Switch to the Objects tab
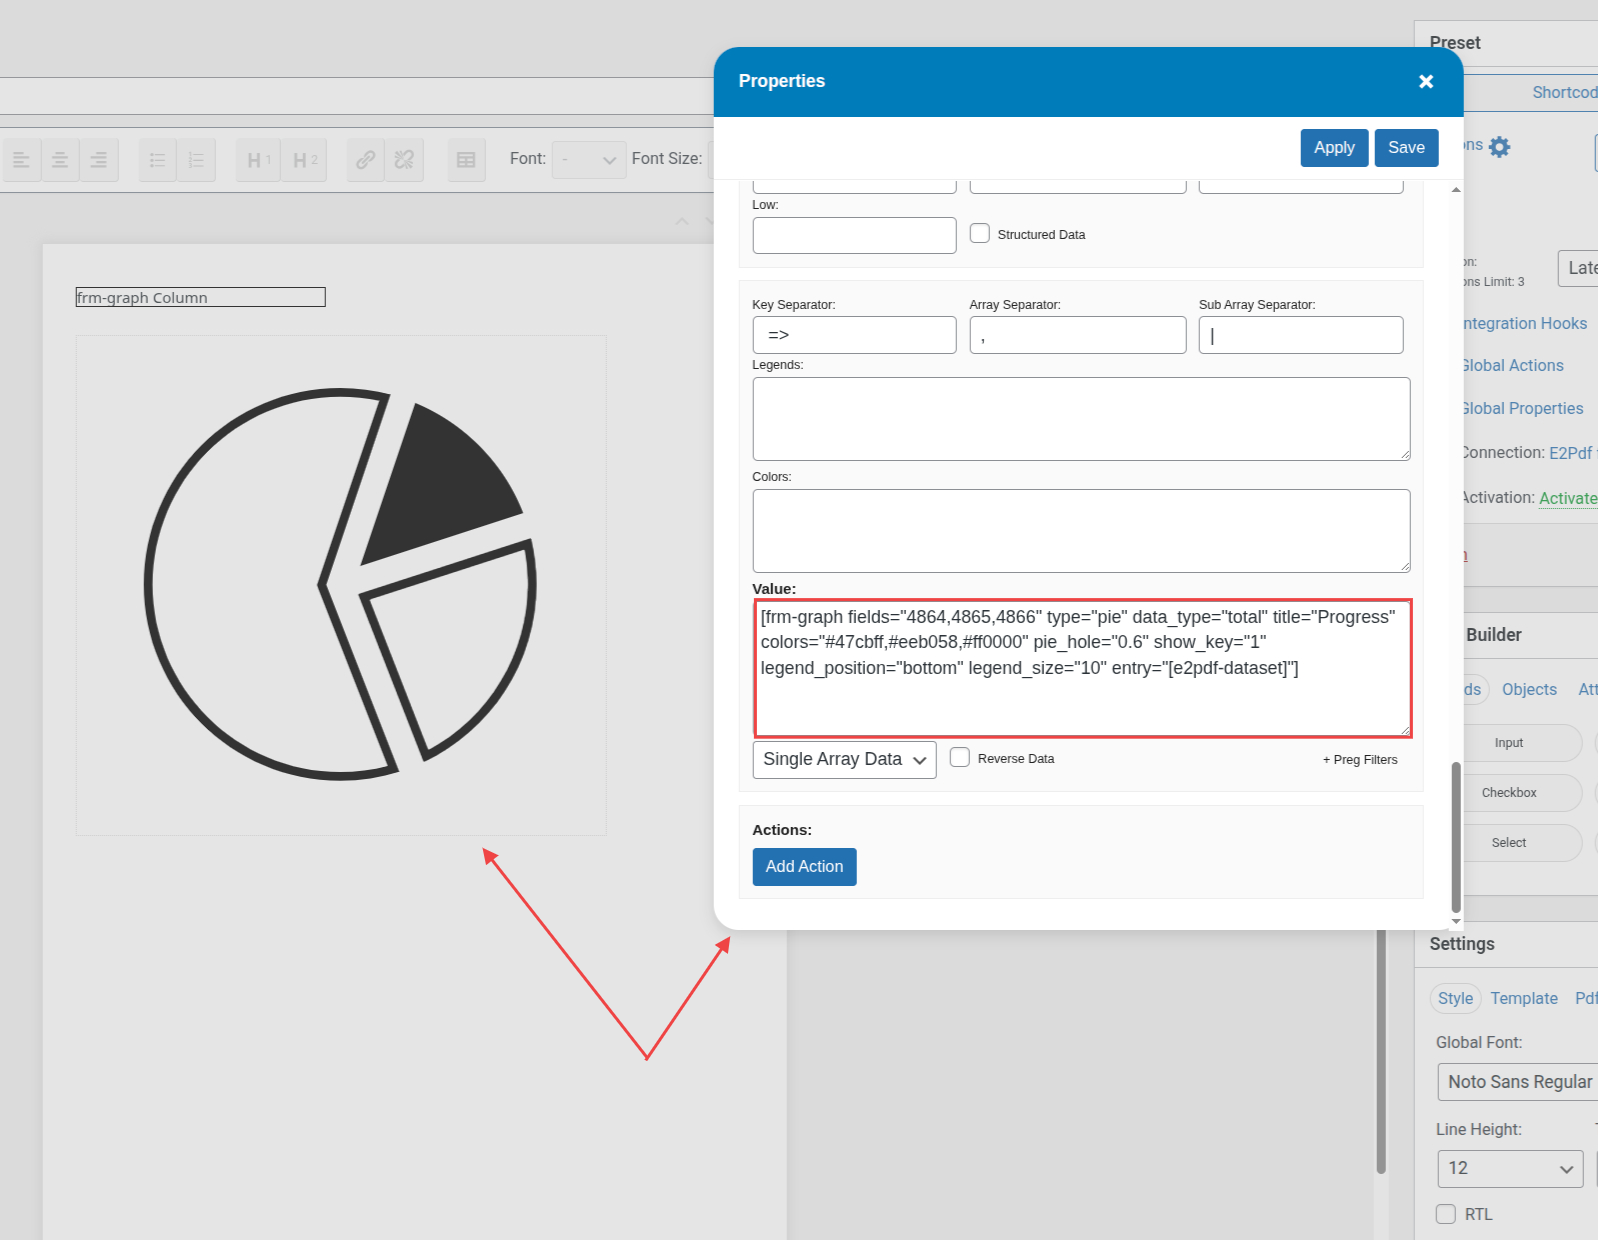Viewport: 1598px width, 1240px height. pos(1529,690)
